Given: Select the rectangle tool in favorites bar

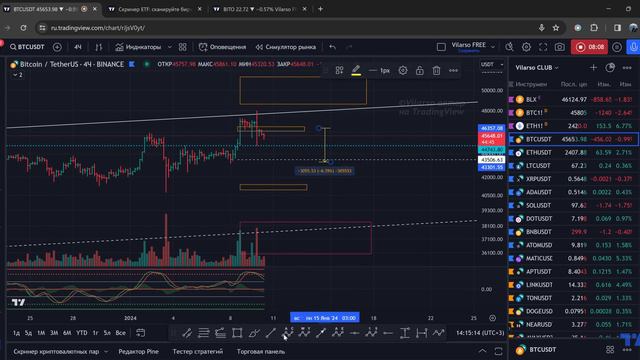Looking at the screenshot, I should pos(237,333).
